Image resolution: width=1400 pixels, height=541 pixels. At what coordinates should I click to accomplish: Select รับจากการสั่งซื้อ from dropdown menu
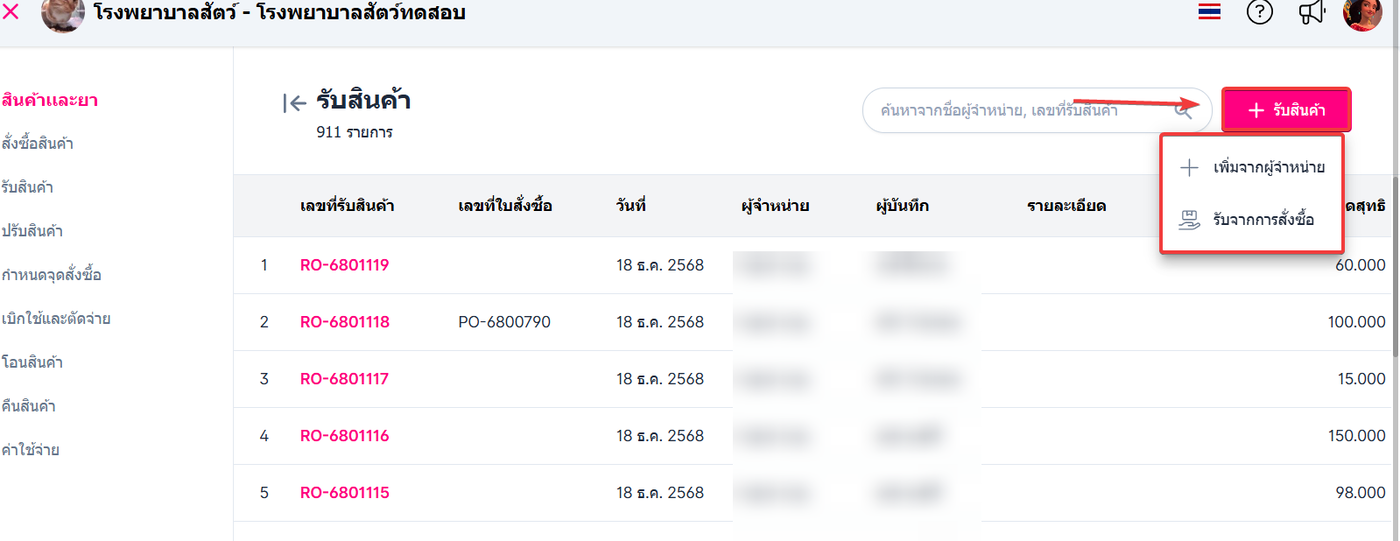1263,219
